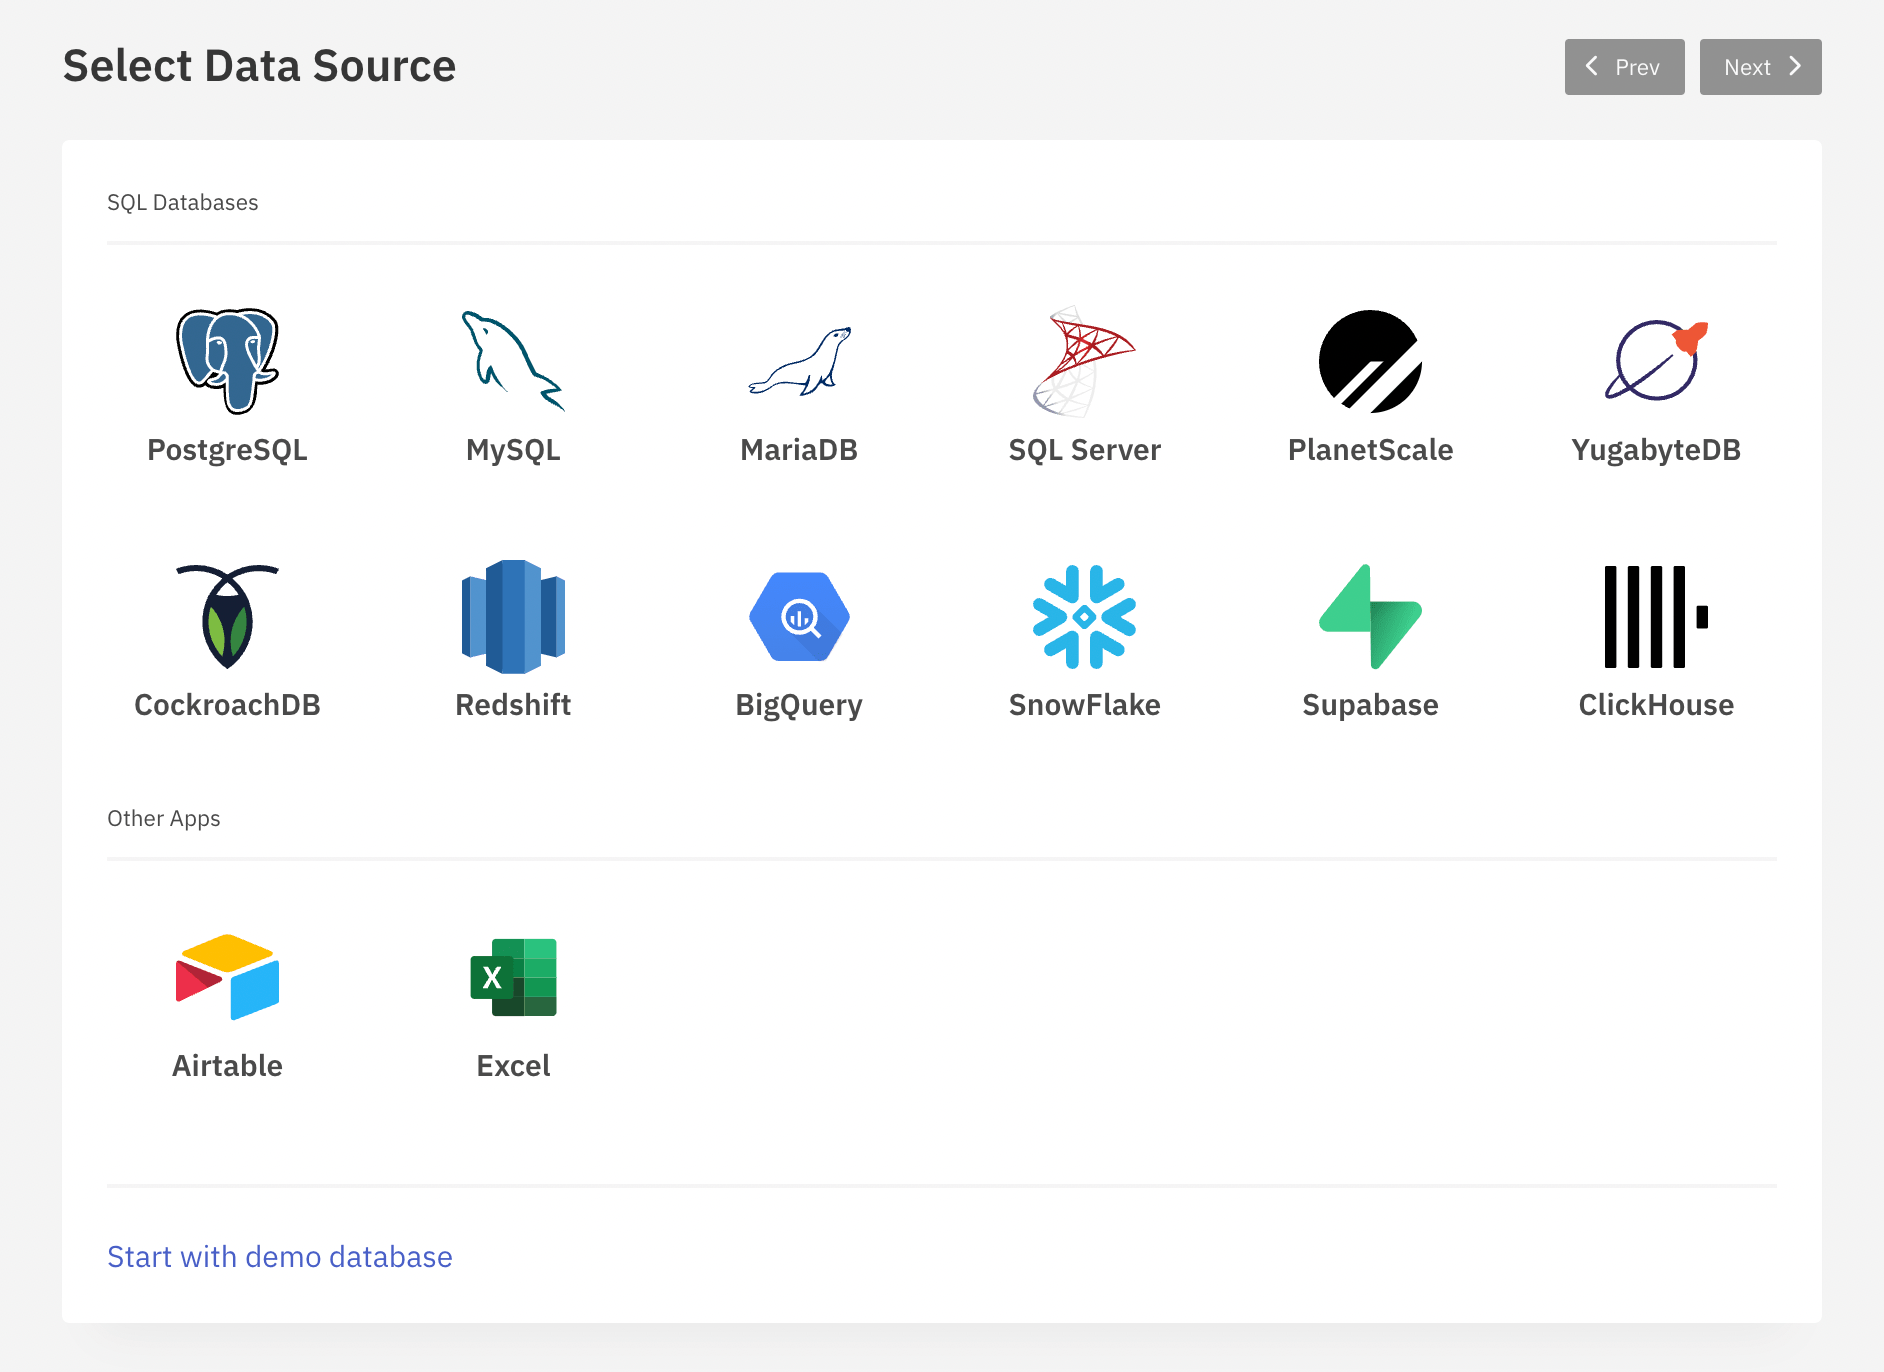
Task: Click the YugabyteDB label text
Action: pos(1656,451)
